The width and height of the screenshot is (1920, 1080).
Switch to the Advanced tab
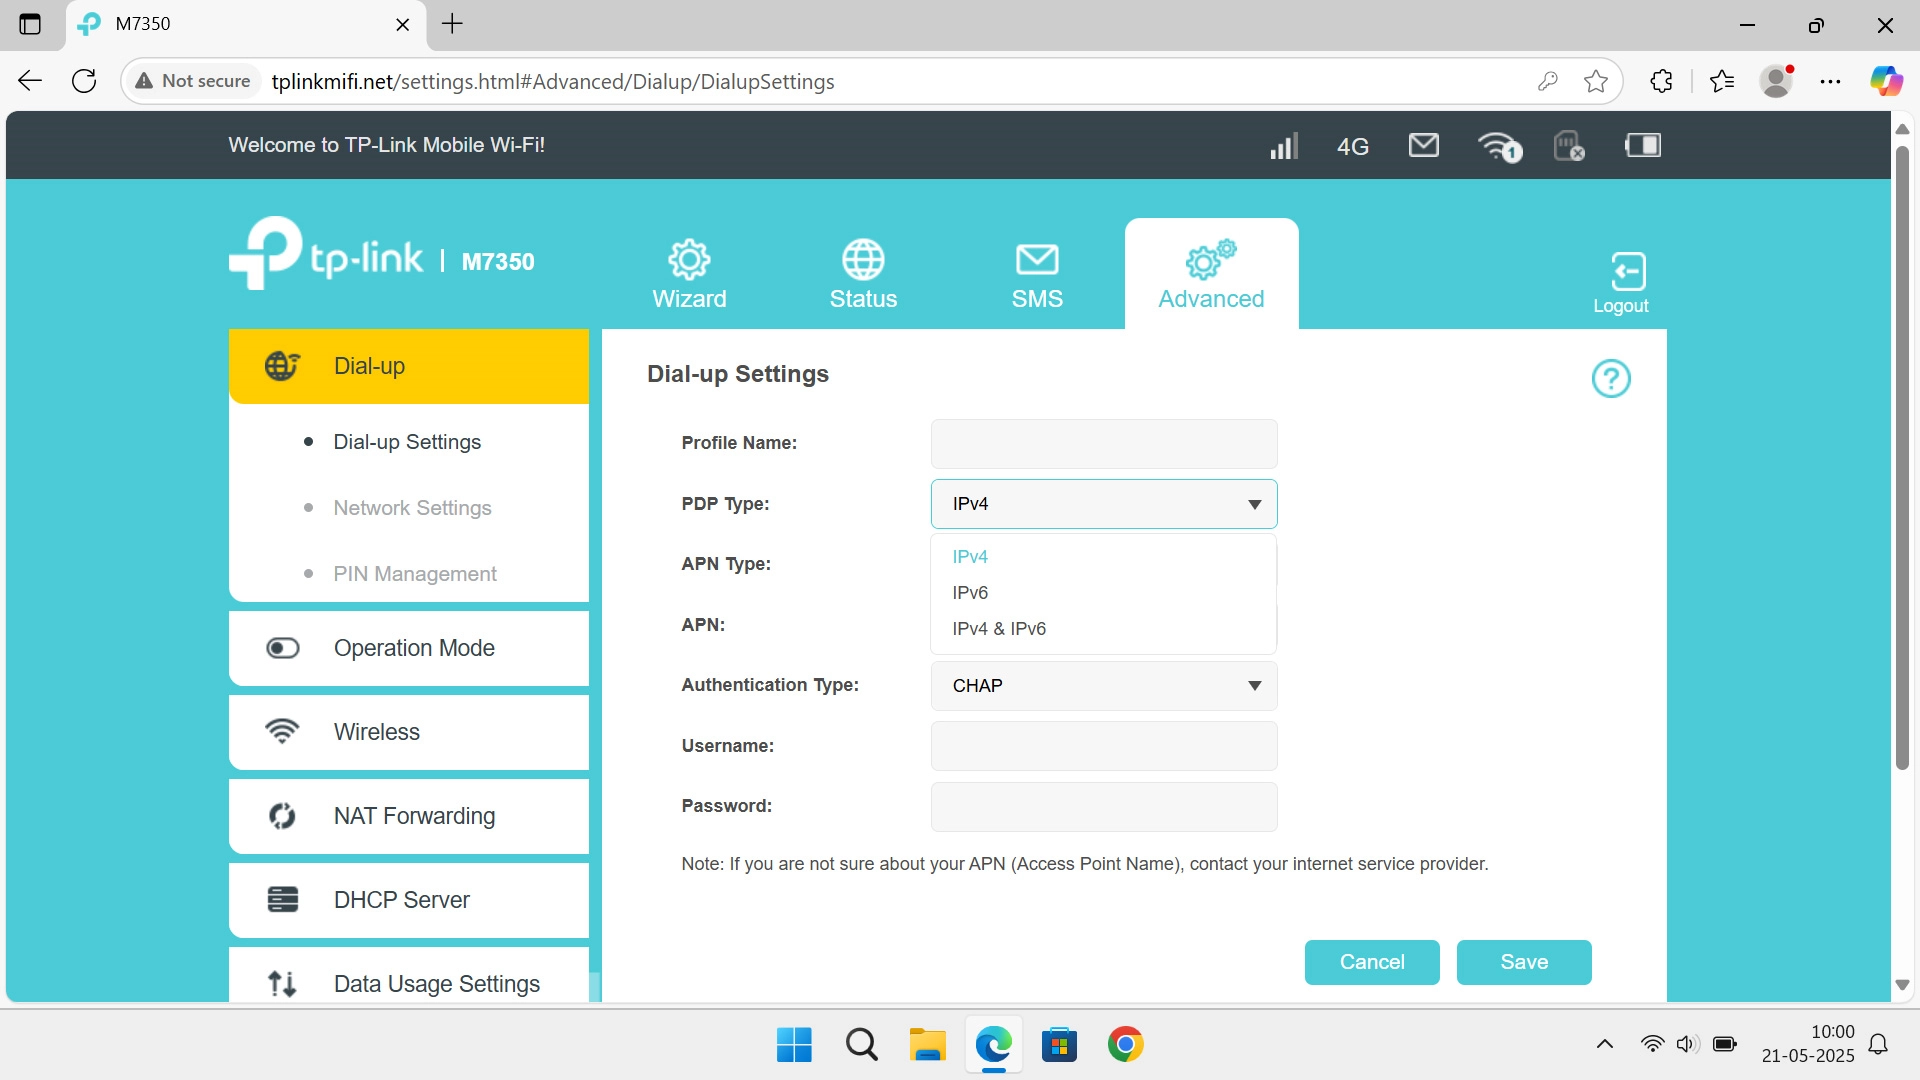(1210, 273)
